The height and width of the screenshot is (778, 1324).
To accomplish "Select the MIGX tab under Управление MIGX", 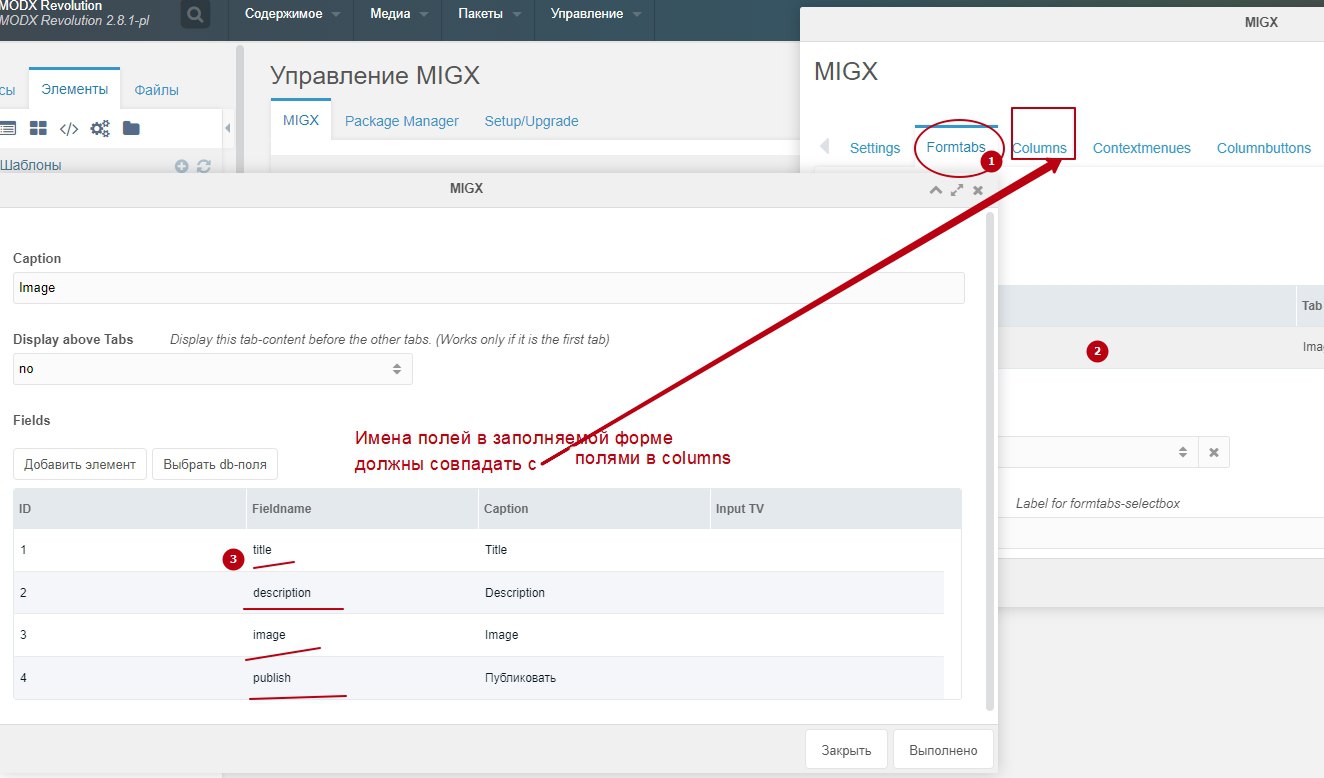I will click(301, 121).
